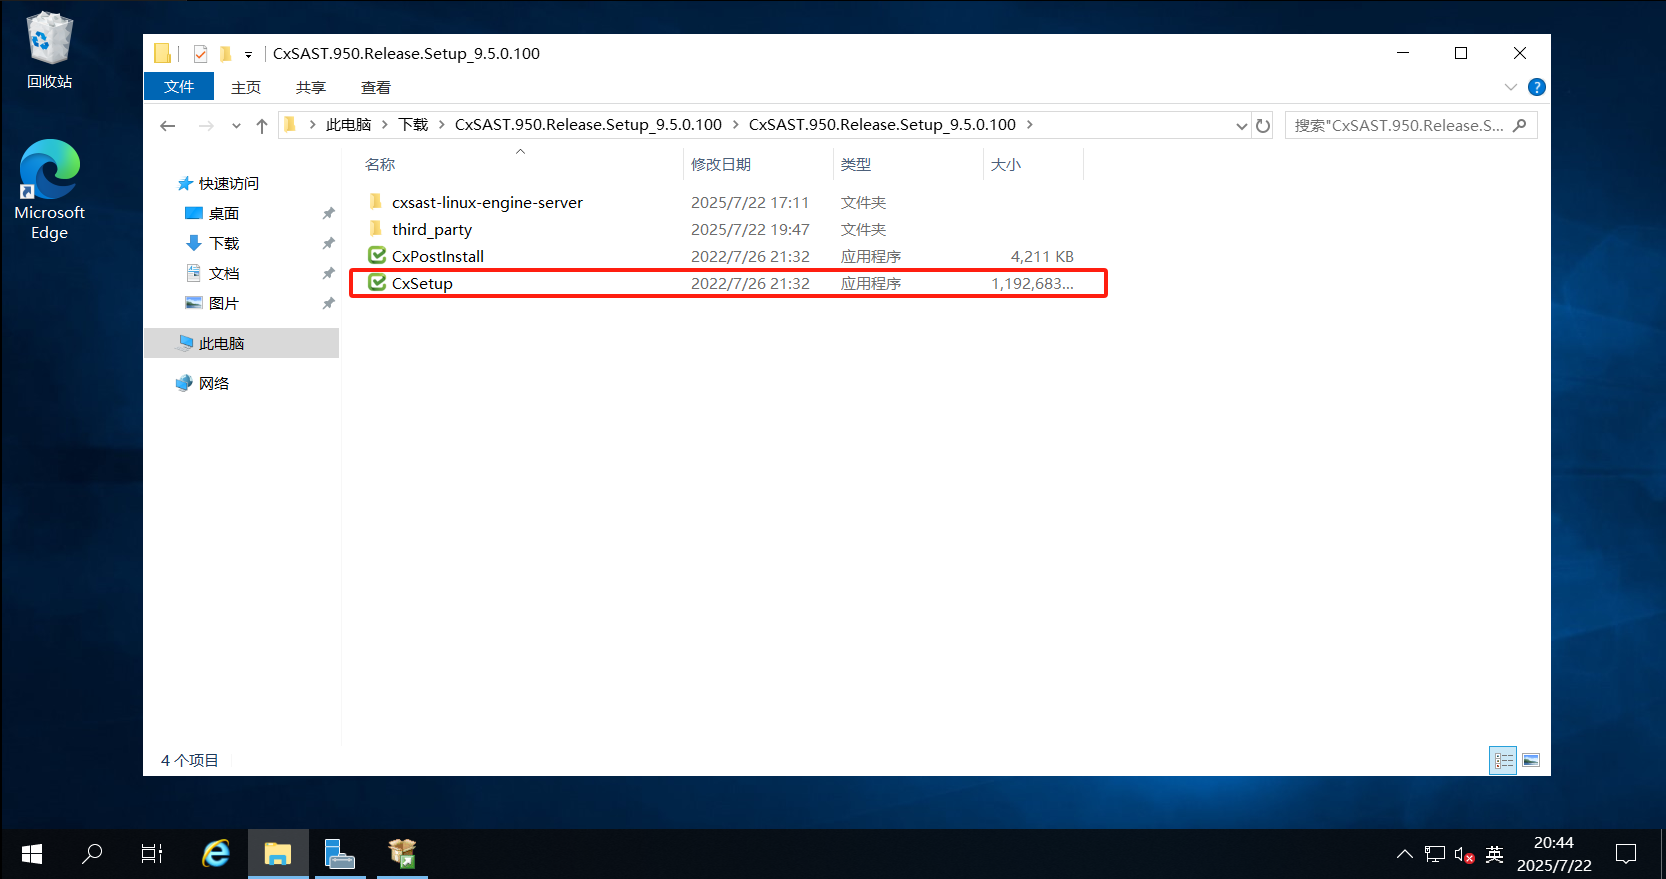
Task: Click the Forward navigation arrow
Action: 206,125
